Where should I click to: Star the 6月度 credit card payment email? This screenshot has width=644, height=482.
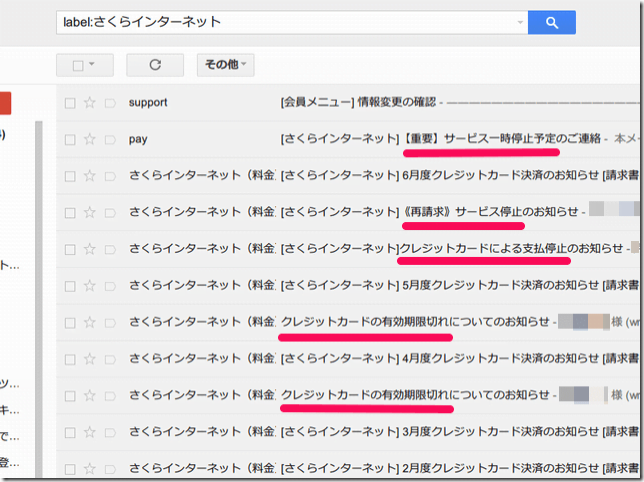click(89, 176)
